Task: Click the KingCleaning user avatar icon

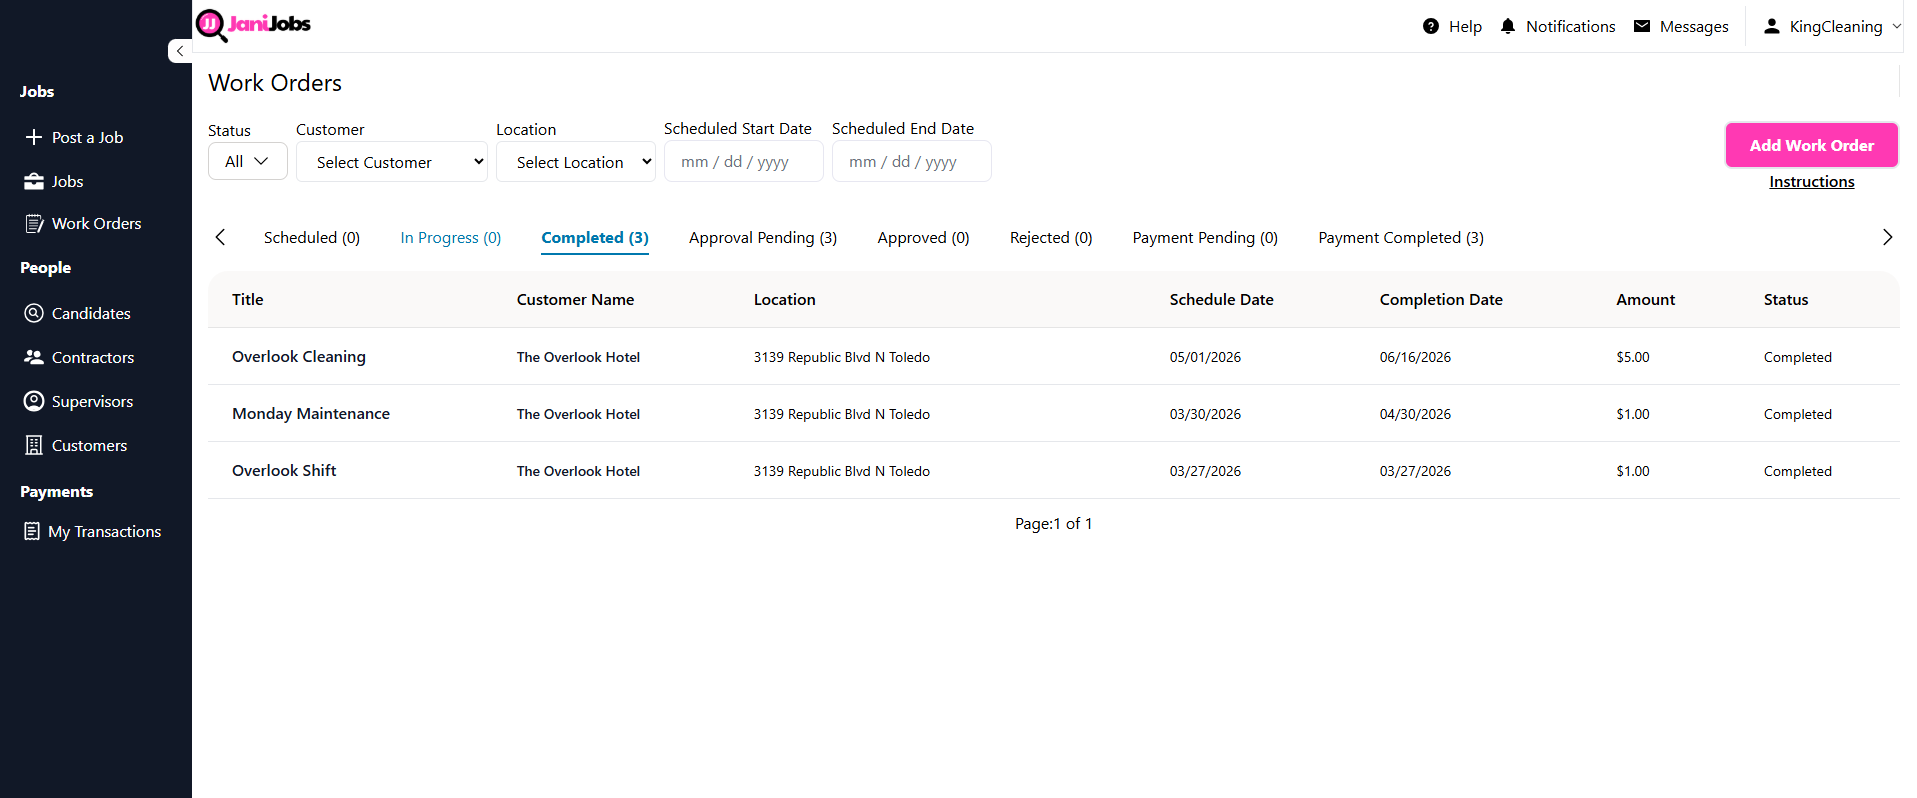Action: 1772,26
